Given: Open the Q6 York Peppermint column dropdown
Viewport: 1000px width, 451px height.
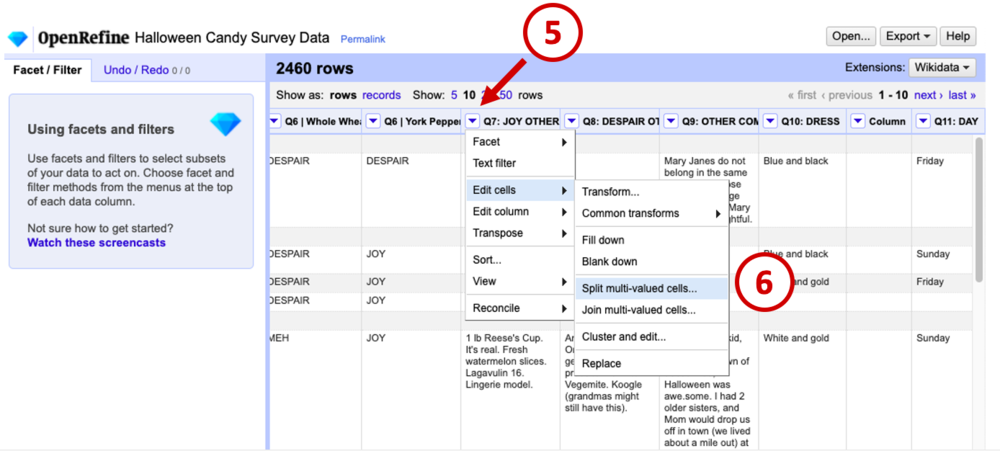Looking at the screenshot, I should (x=374, y=121).
